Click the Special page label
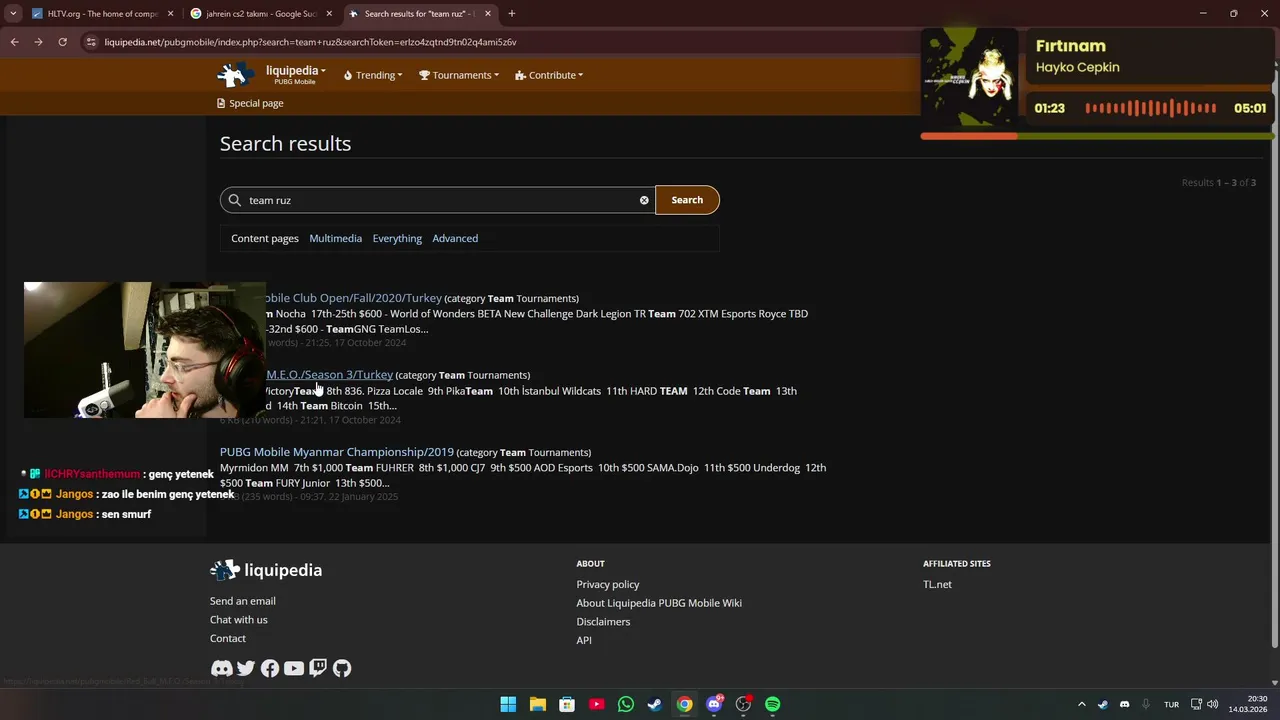 pyautogui.click(x=251, y=103)
